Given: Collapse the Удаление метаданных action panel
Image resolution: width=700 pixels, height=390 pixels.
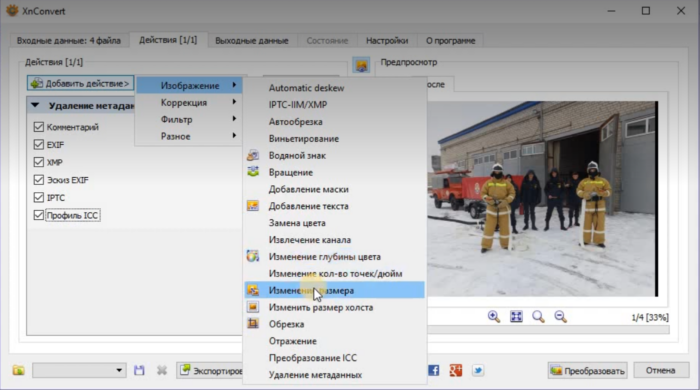Looking at the screenshot, I should click(x=35, y=106).
